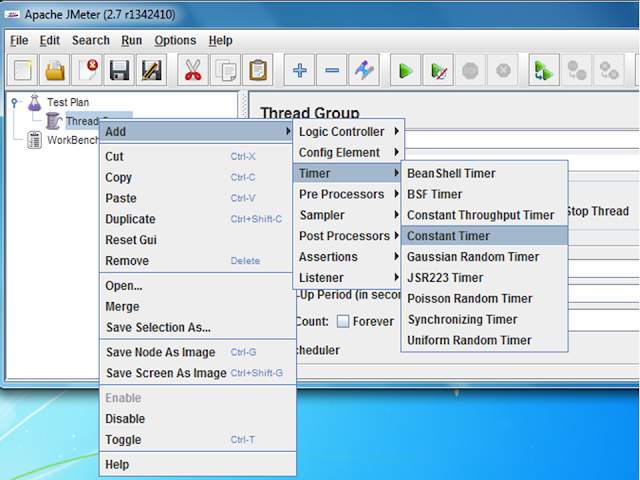Open the Timer submenu entry
The width and height of the screenshot is (640, 480).
tap(349, 173)
